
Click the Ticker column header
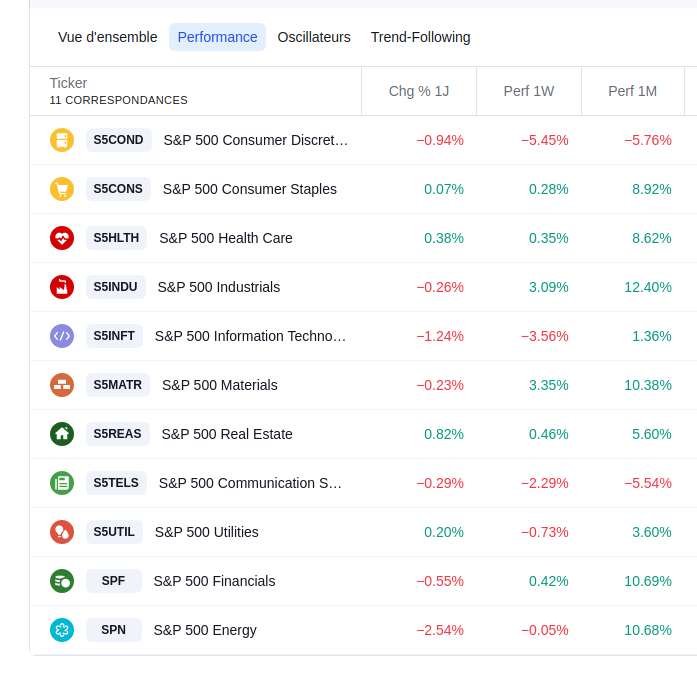point(68,83)
